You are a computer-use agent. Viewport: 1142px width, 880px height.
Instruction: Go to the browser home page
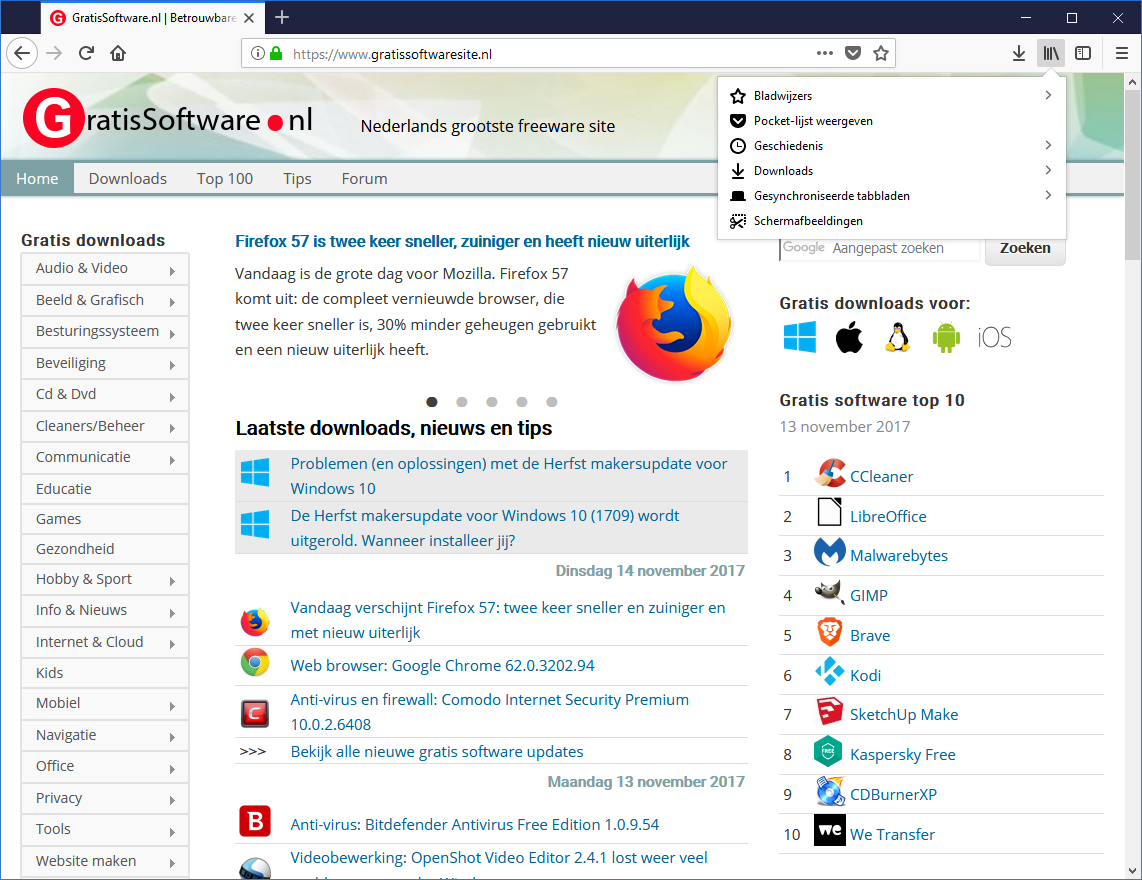[x=118, y=54]
